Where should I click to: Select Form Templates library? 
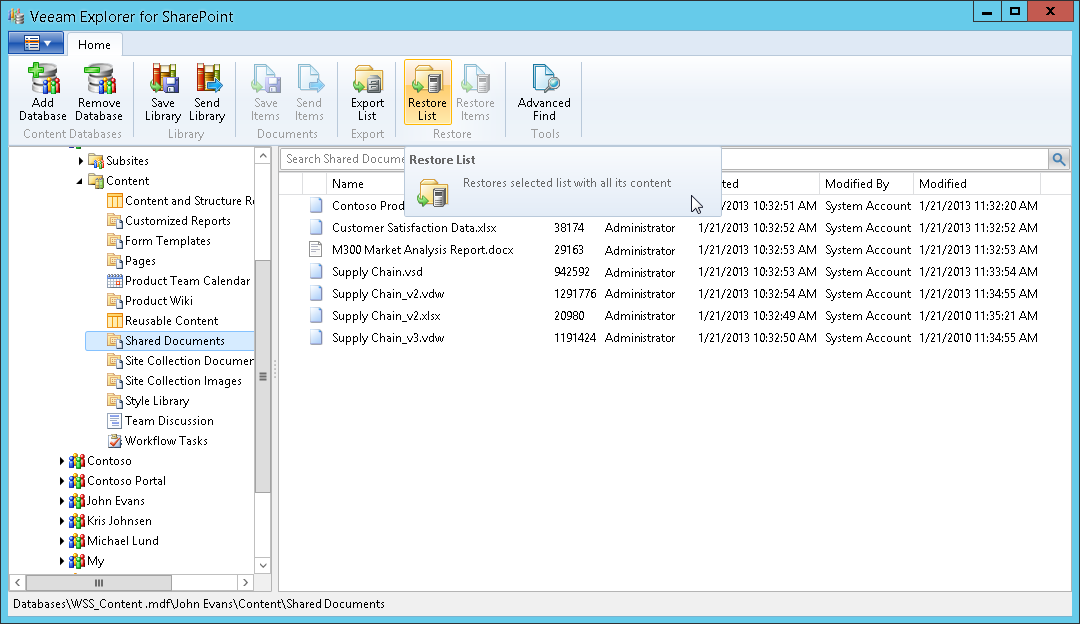tap(159, 241)
